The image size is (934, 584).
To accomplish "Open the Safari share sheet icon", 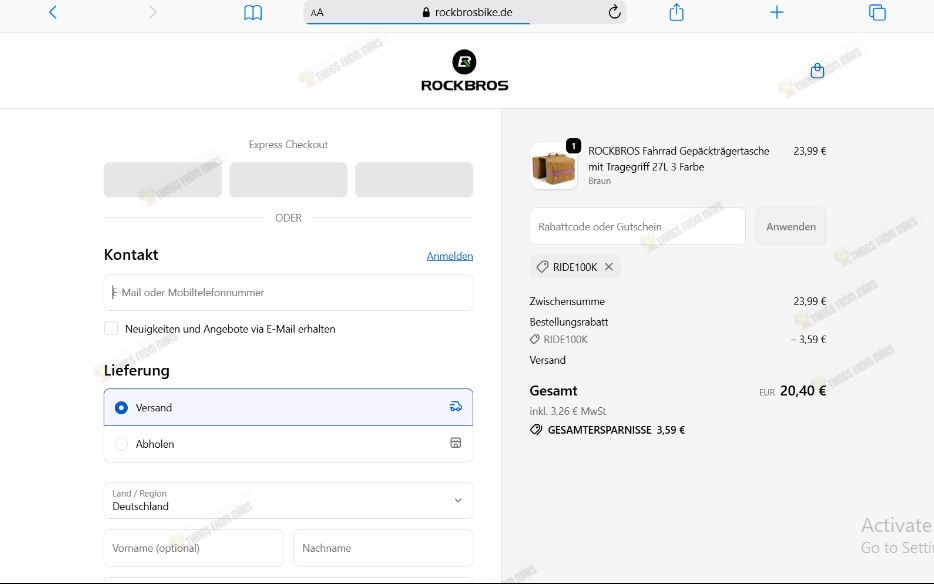I will pyautogui.click(x=677, y=12).
